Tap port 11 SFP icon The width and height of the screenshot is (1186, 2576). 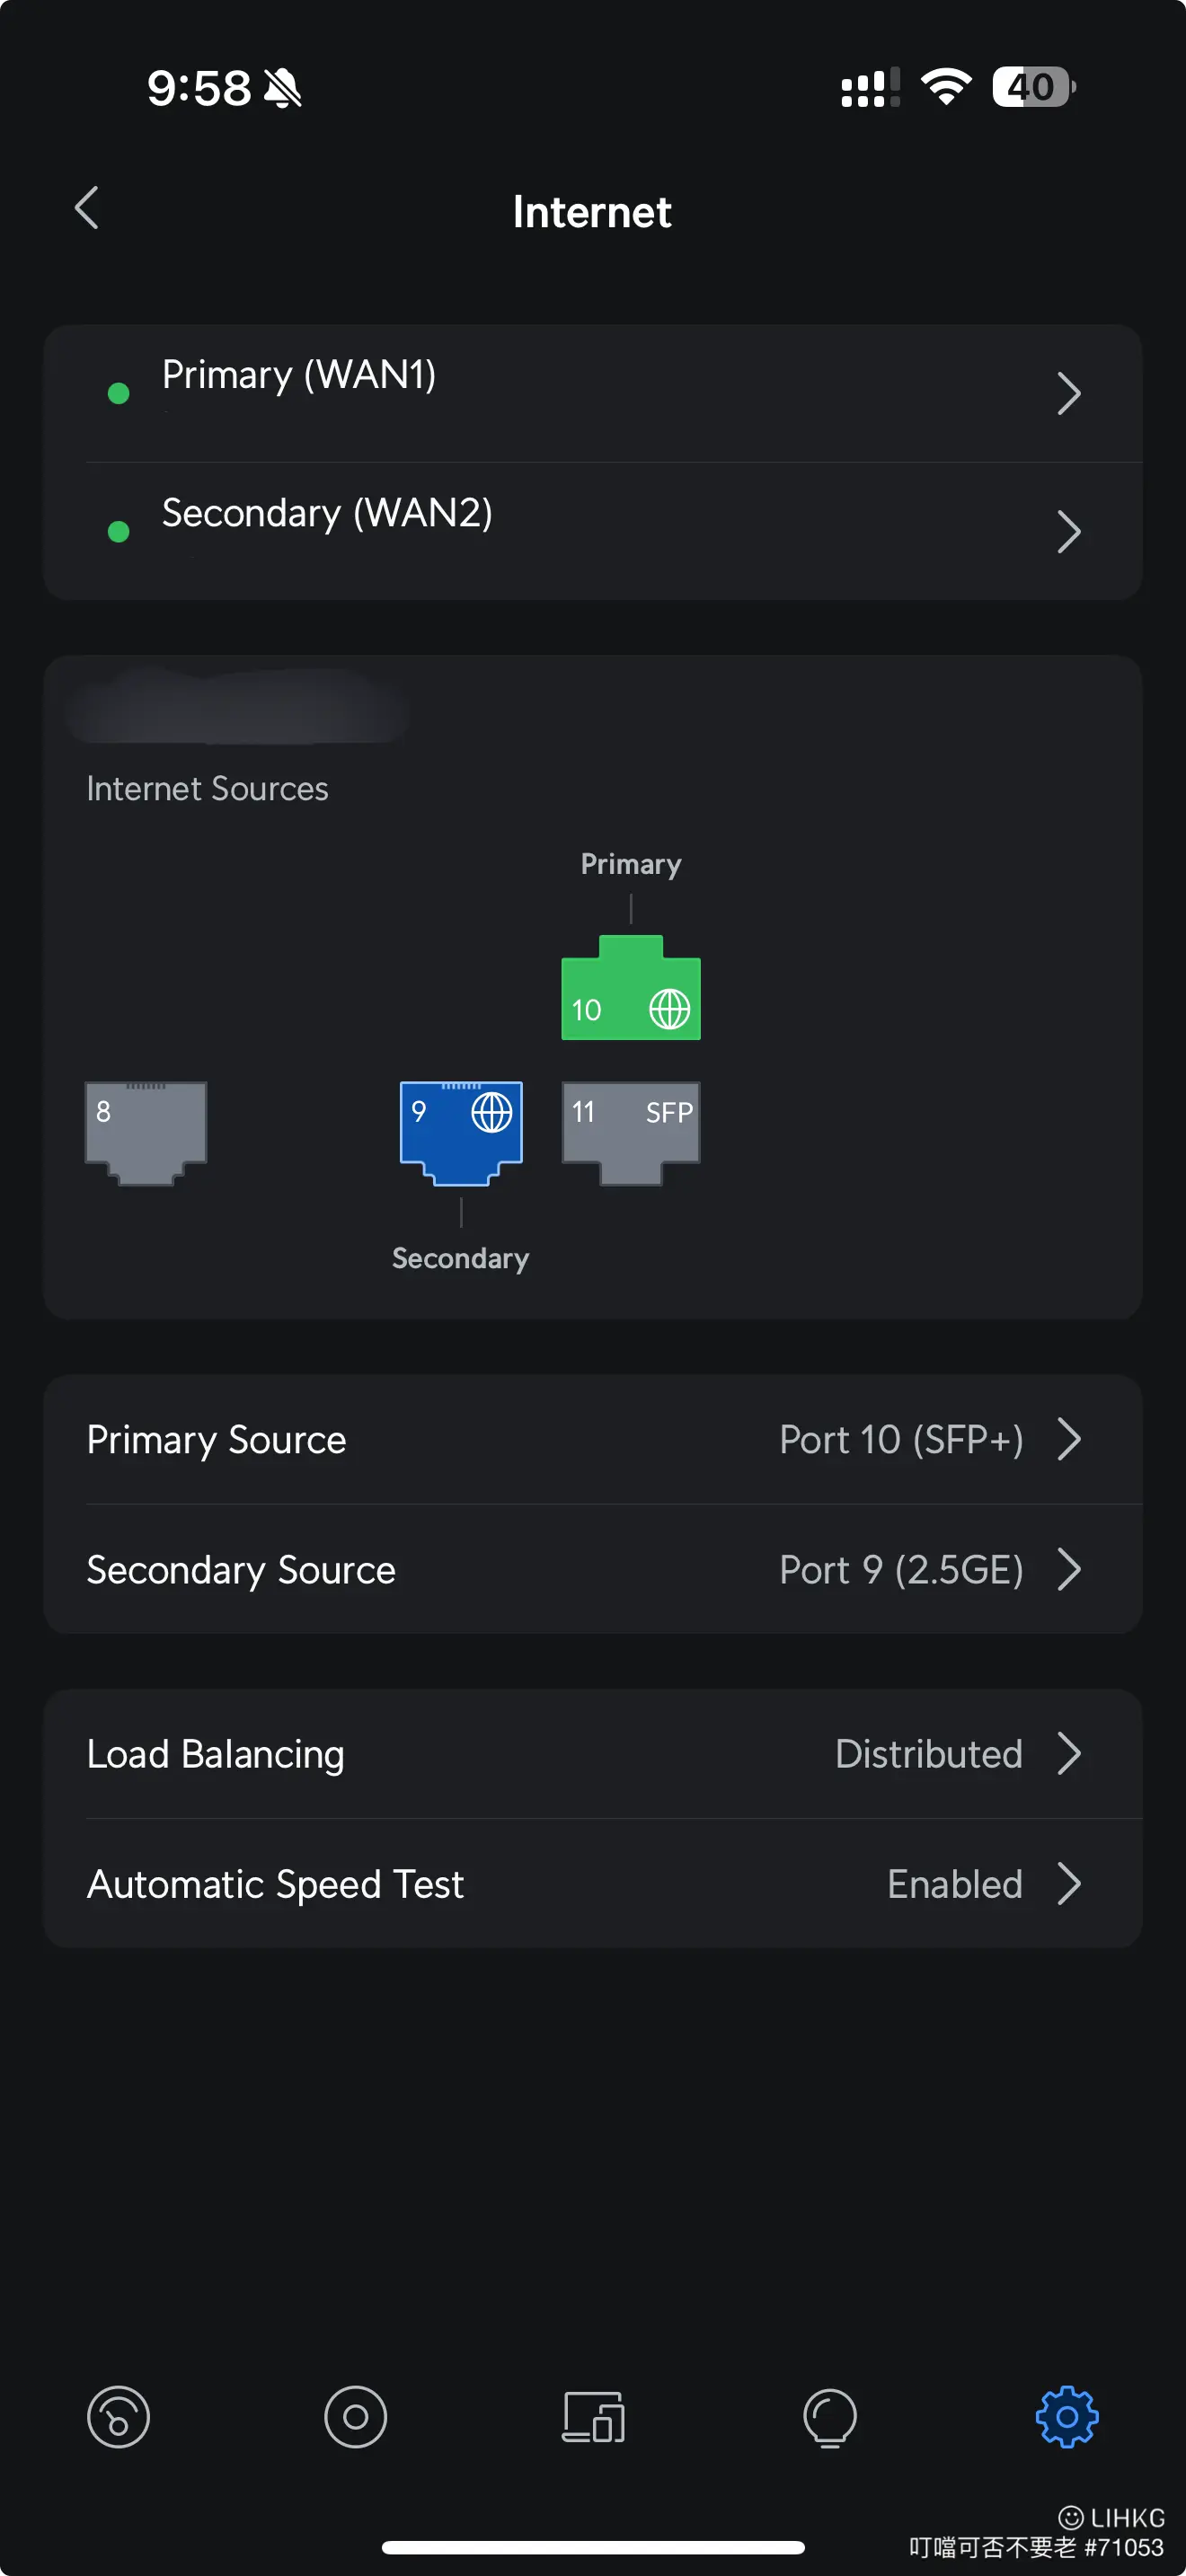[x=630, y=1133]
